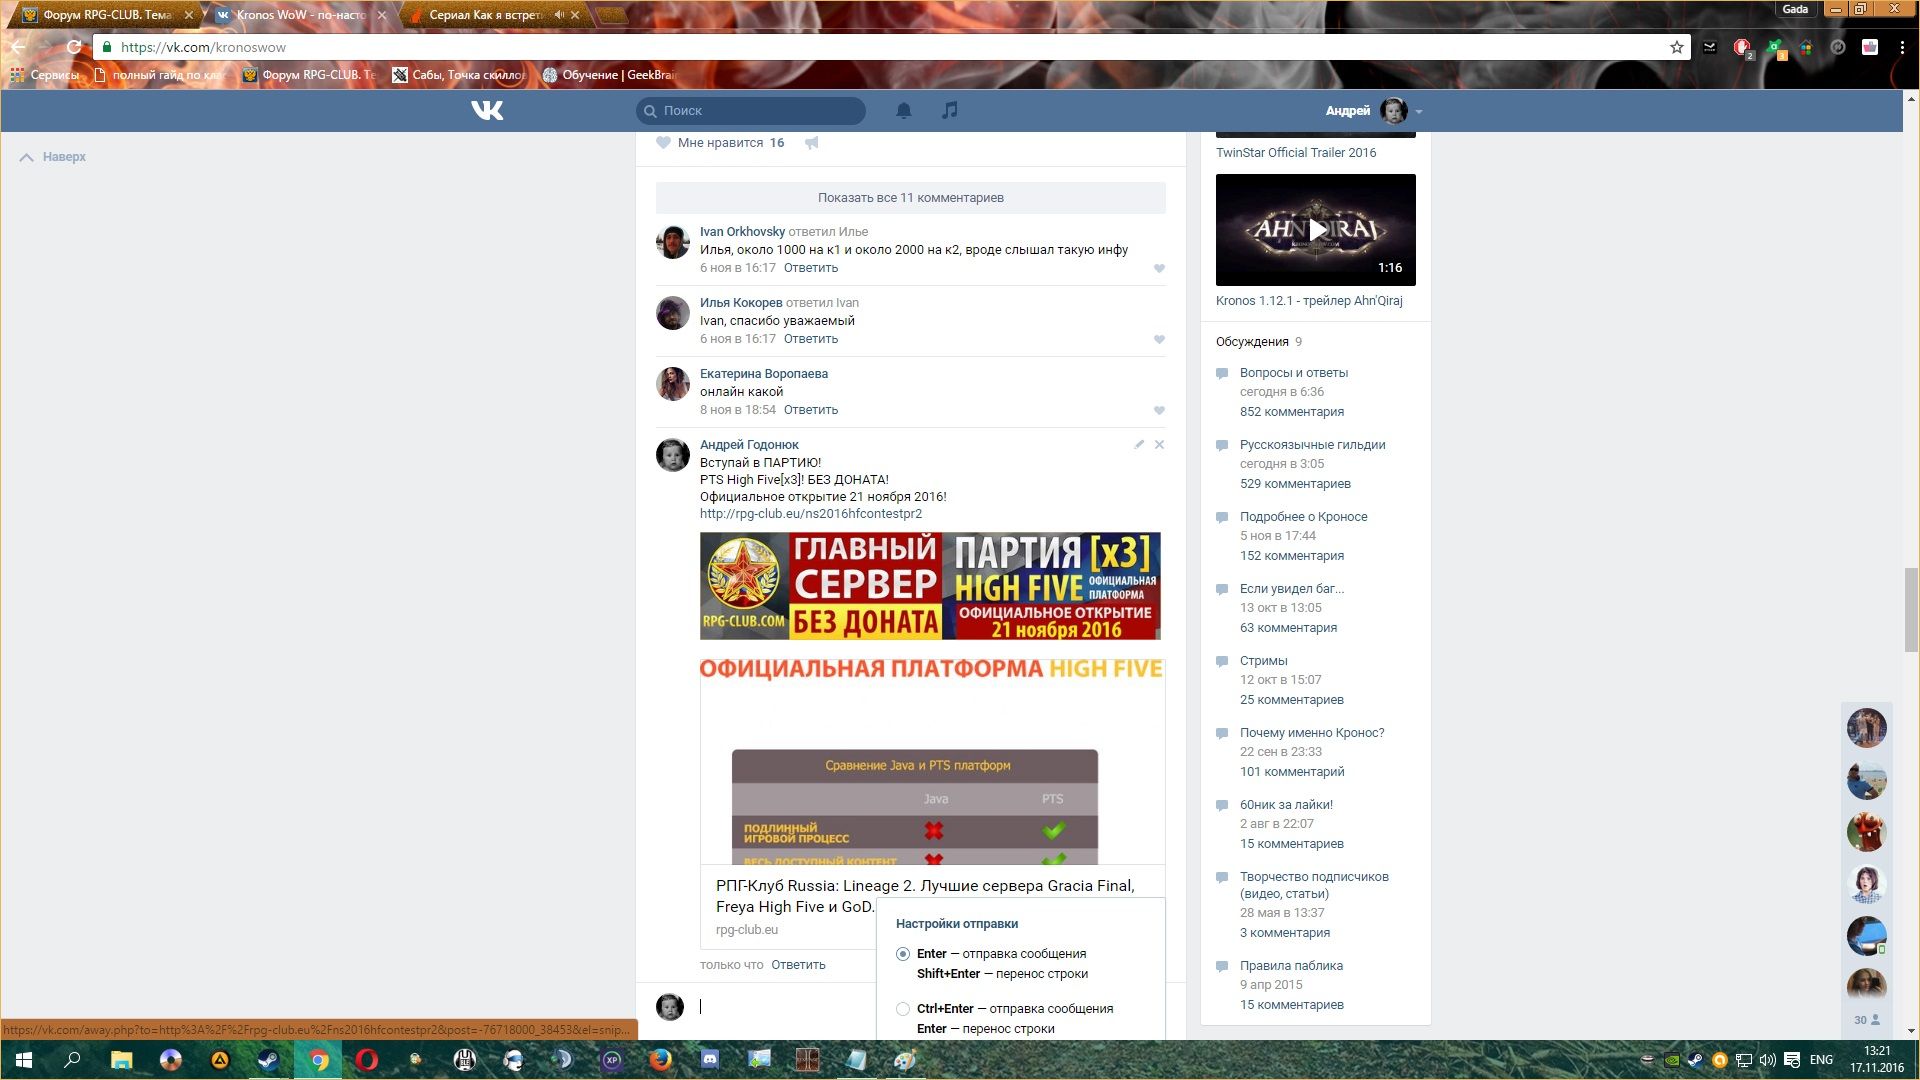Open Вопросы и ответы discussion
The image size is (1920, 1080).
[1294, 373]
